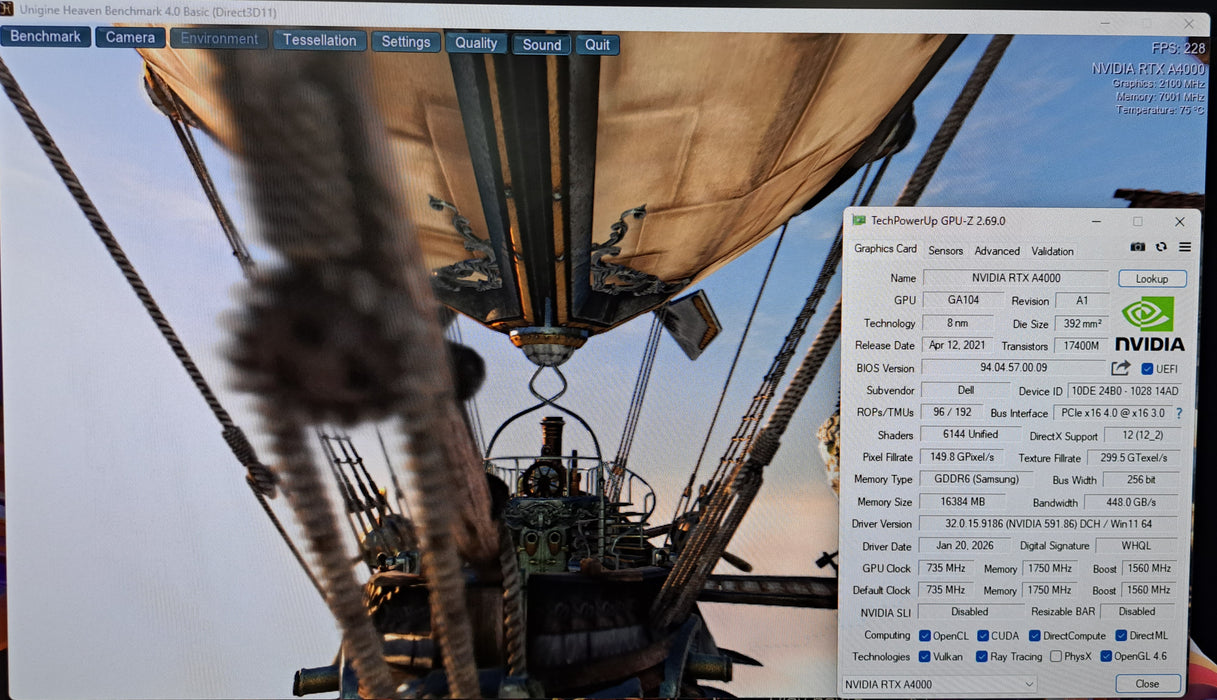Click the Lookup button
The image size is (1217, 700).
pyautogui.click(x=1152, y=279)
